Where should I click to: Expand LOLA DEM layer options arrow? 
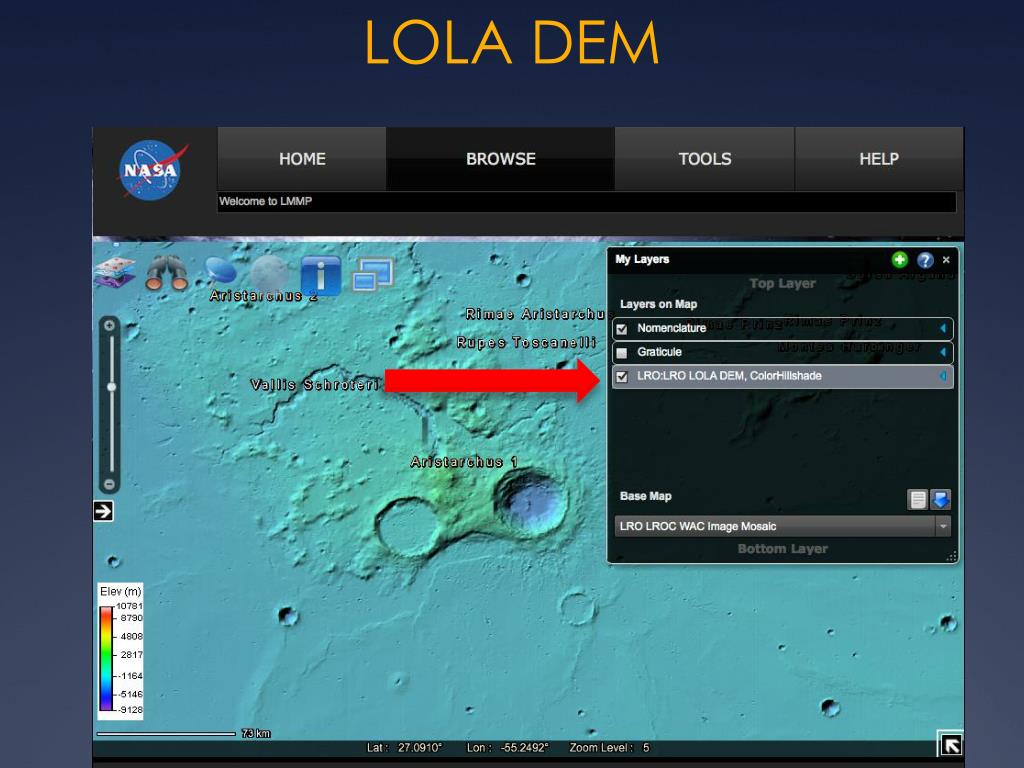[943, 376]
